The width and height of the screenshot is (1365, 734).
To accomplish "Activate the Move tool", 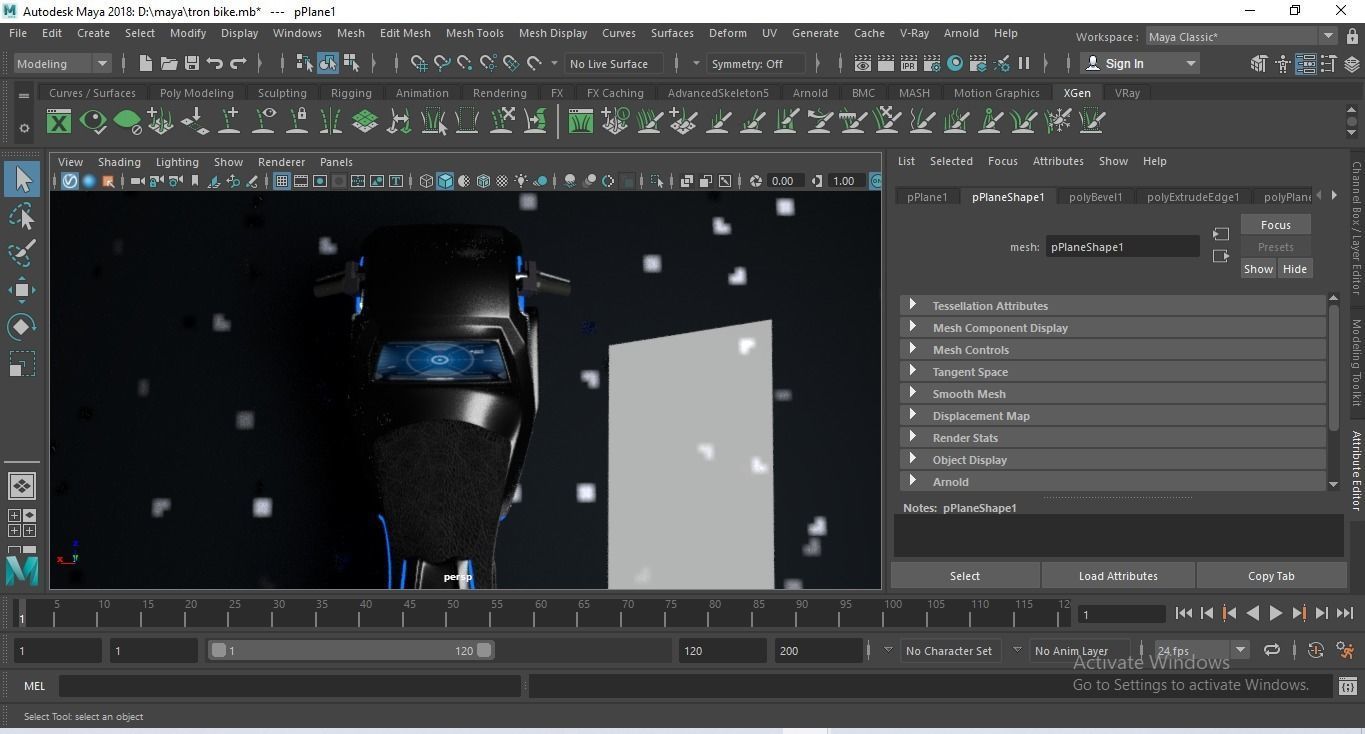I will (x=22, y=290).
